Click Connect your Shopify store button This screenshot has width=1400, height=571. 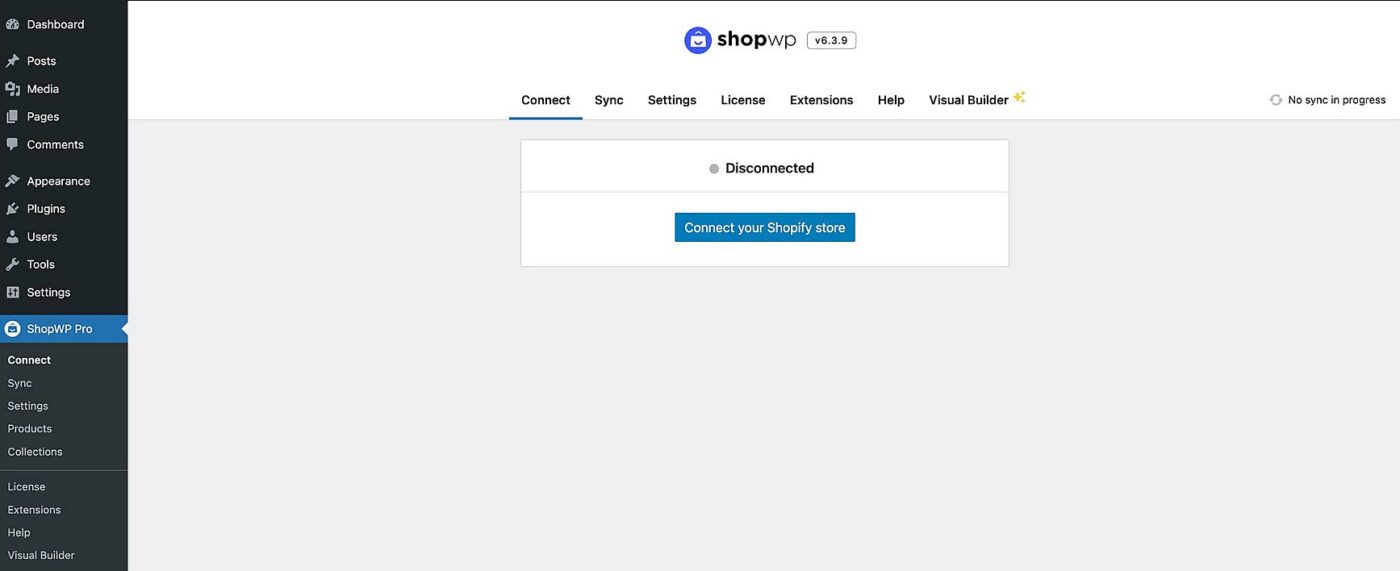pyautogui.click(x=765, y=228)
